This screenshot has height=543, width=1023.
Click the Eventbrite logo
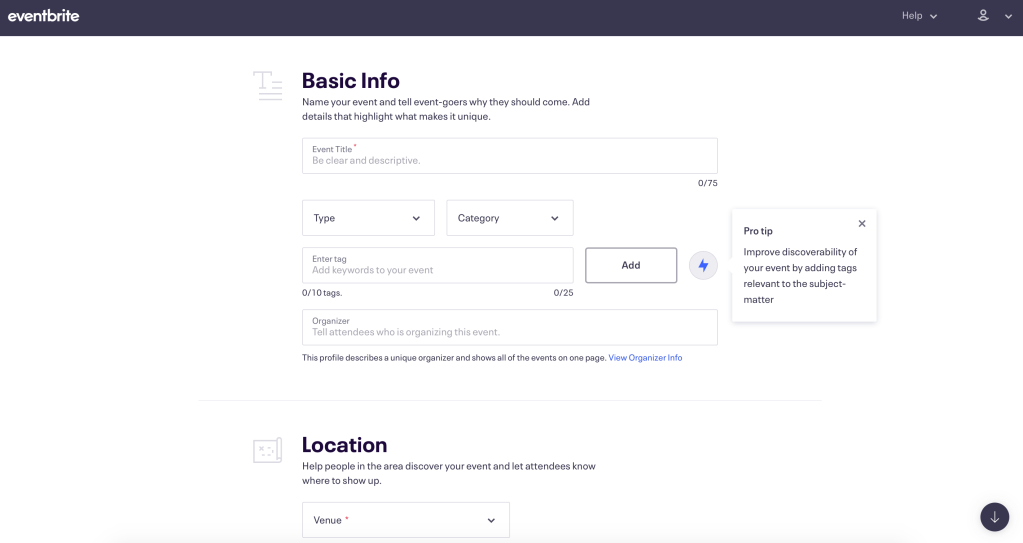(43, 16)
